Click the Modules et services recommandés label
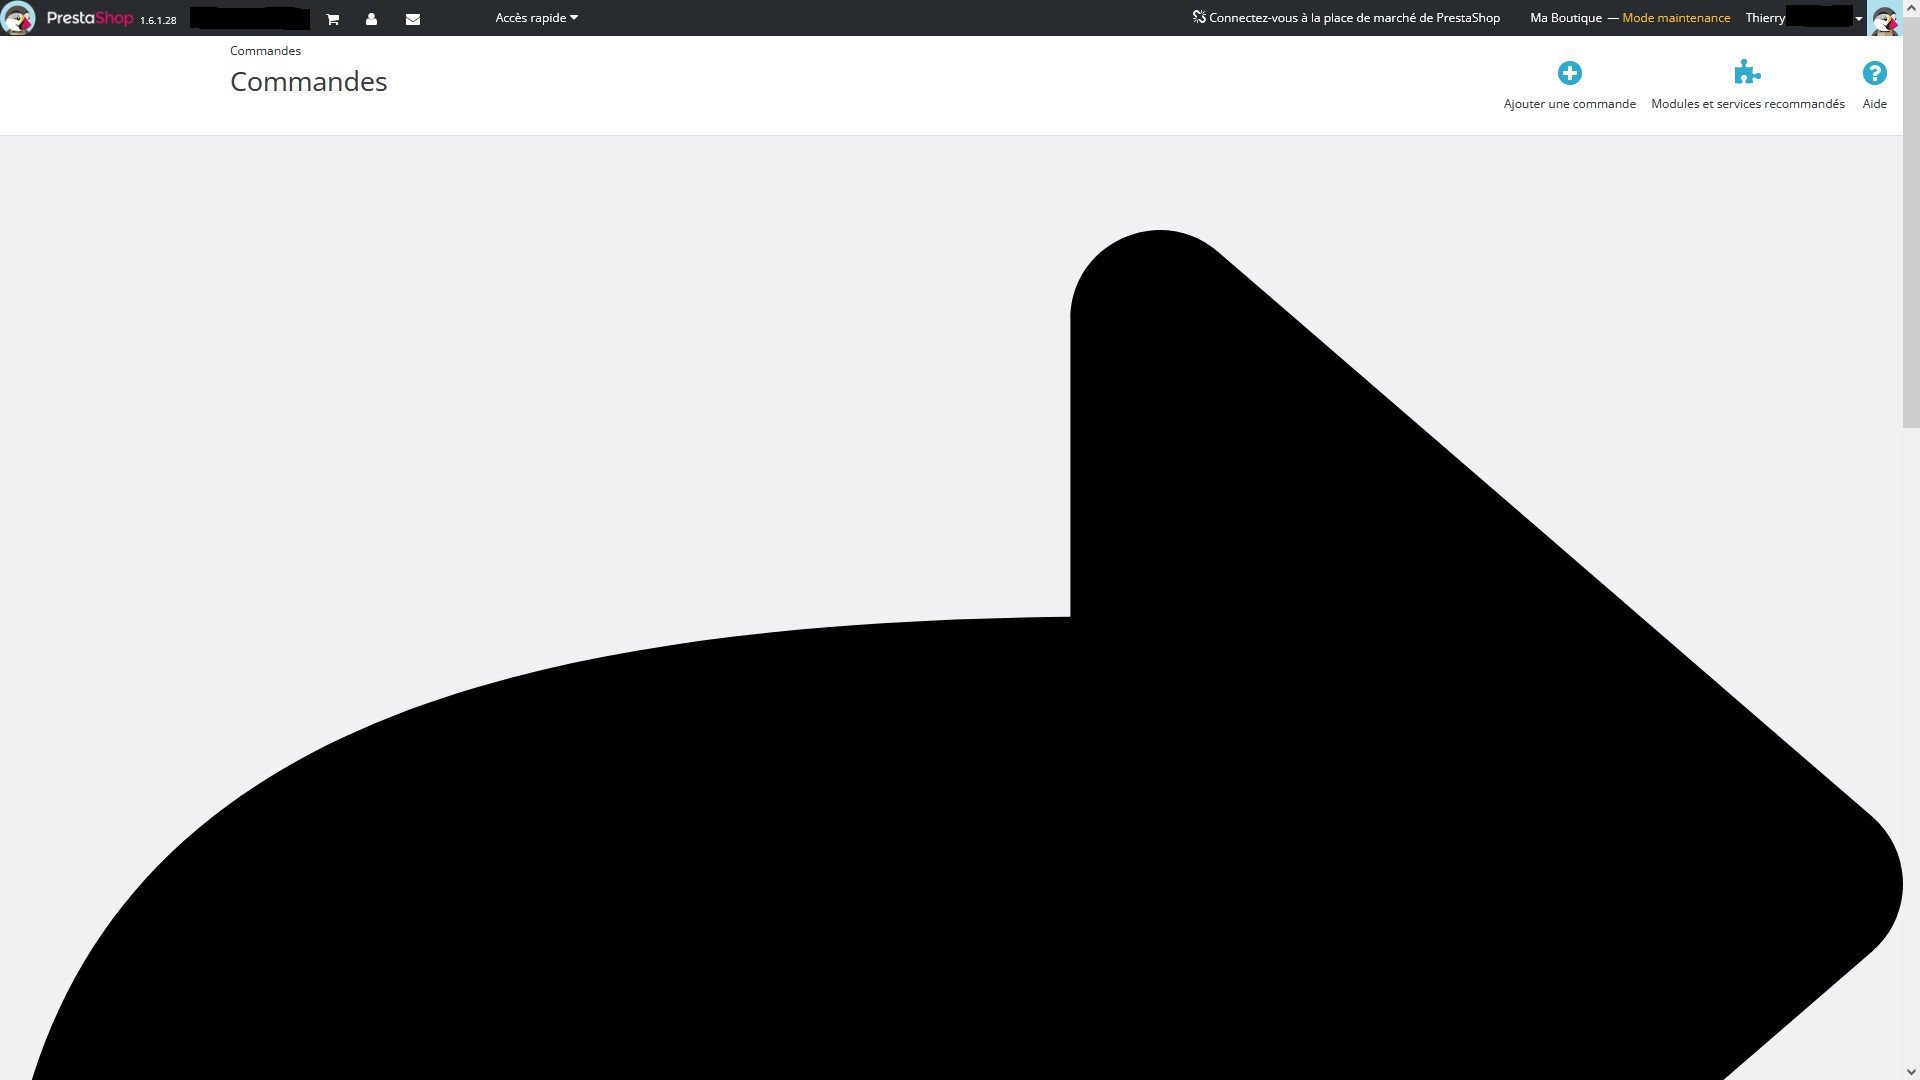The image size is (1920, 1080). click(1747, 104)
